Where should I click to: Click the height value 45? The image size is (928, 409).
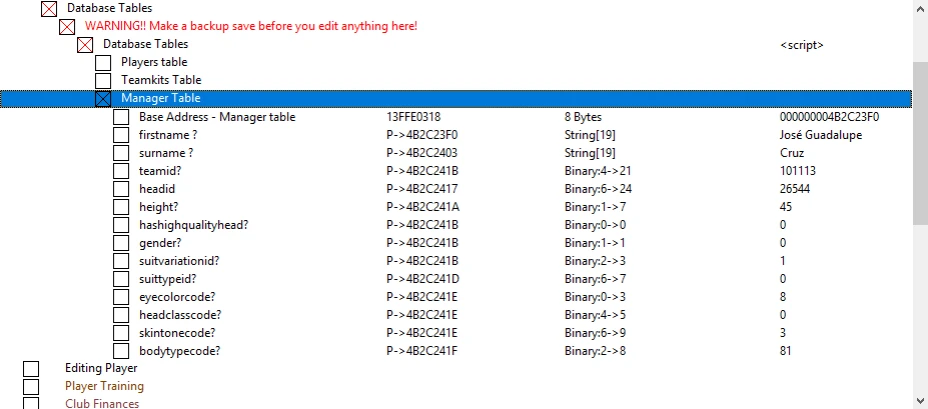[786, 207]
